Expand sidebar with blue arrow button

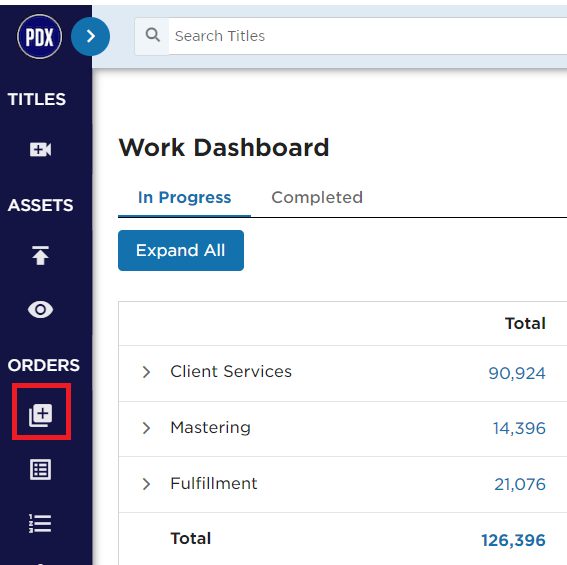[90, 37]
